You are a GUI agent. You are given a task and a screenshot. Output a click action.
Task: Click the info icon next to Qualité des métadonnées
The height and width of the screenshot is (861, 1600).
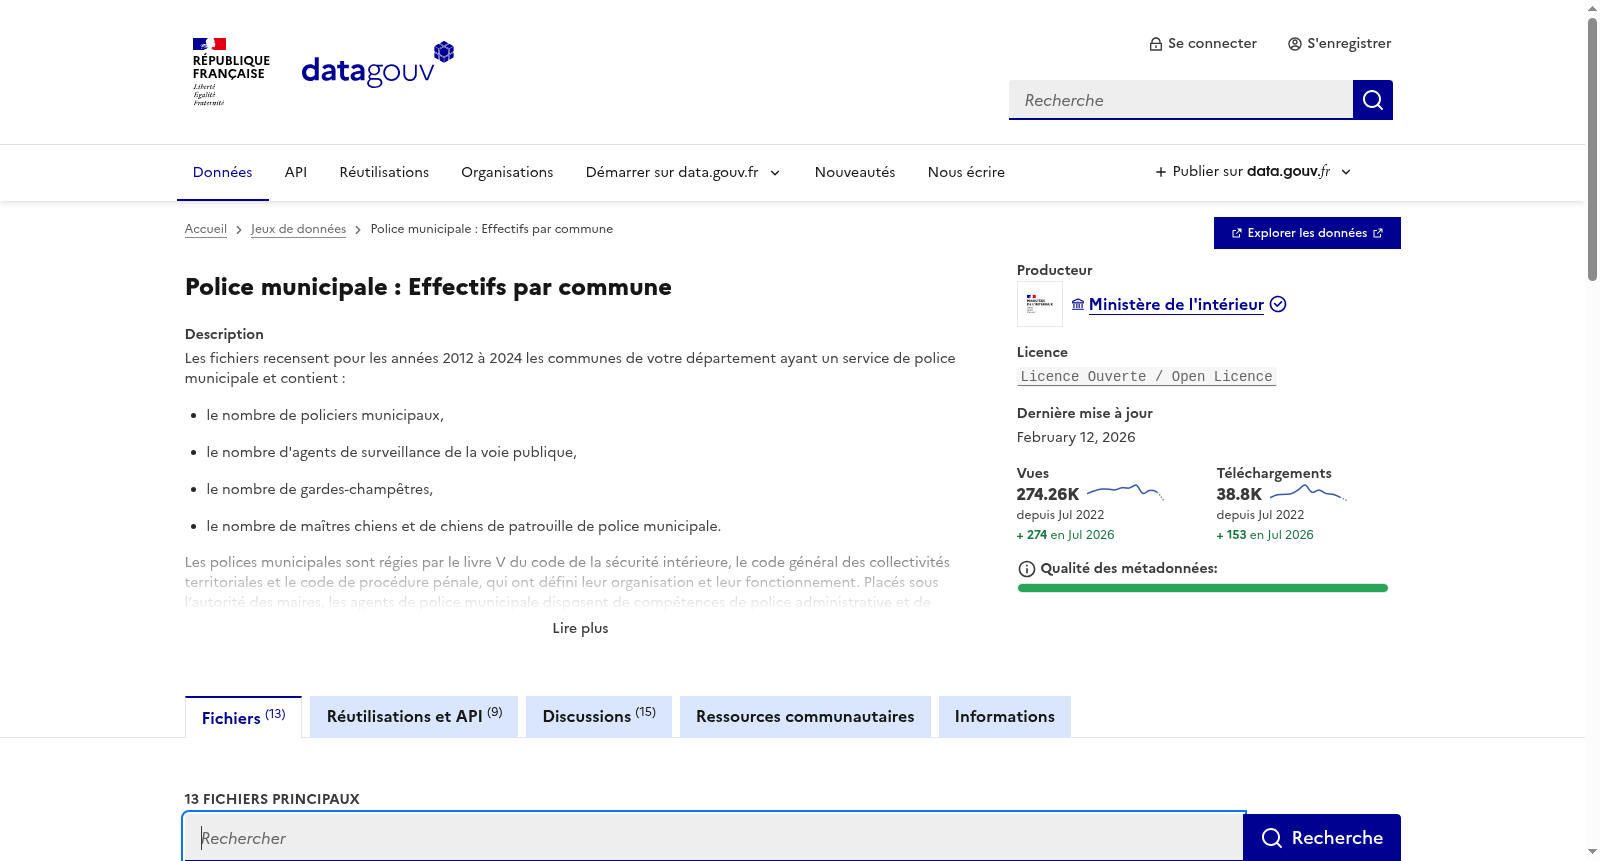[1026, 569]
